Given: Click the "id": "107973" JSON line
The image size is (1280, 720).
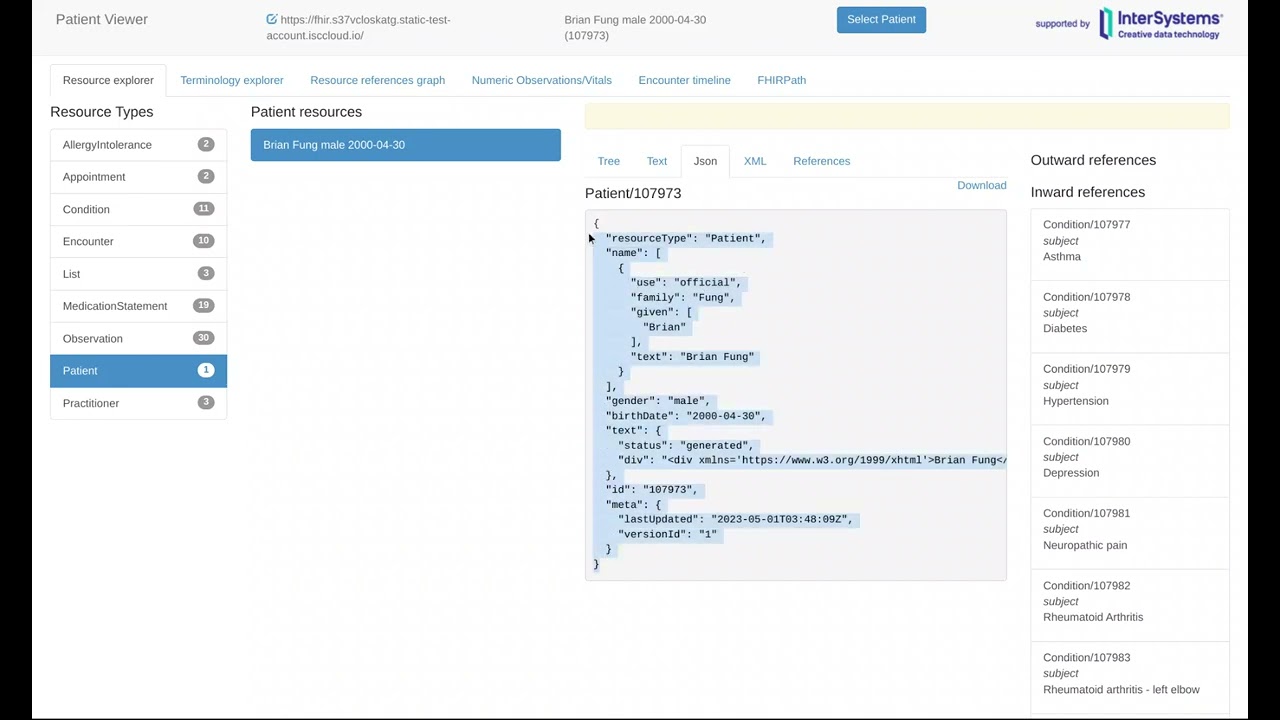Looking at the screenshot, I should [651, 490].
